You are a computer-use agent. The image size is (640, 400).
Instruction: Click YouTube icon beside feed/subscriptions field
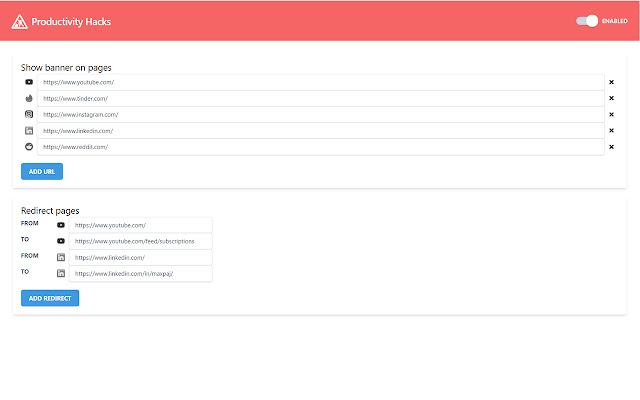[61, 241]
